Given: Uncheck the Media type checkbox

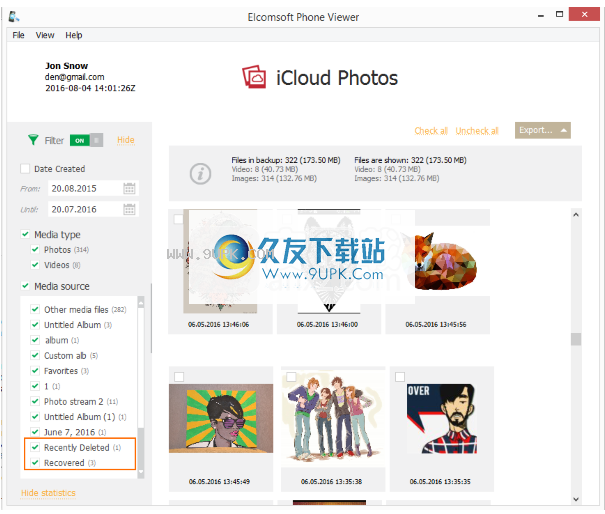Looking at the screenshot, I should [x=25, y=234].
